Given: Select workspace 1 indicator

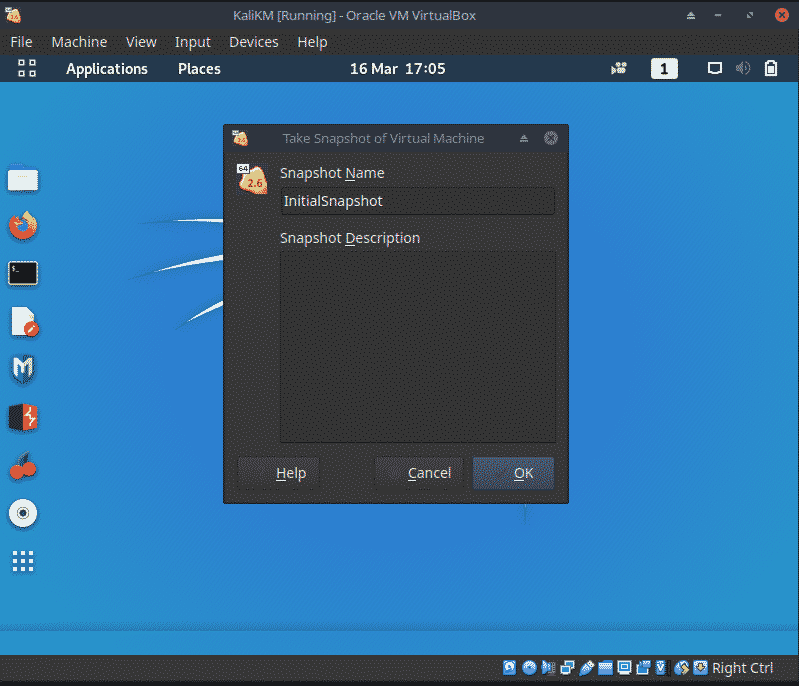Looking at the screenshot, I should tap(664, 68).
